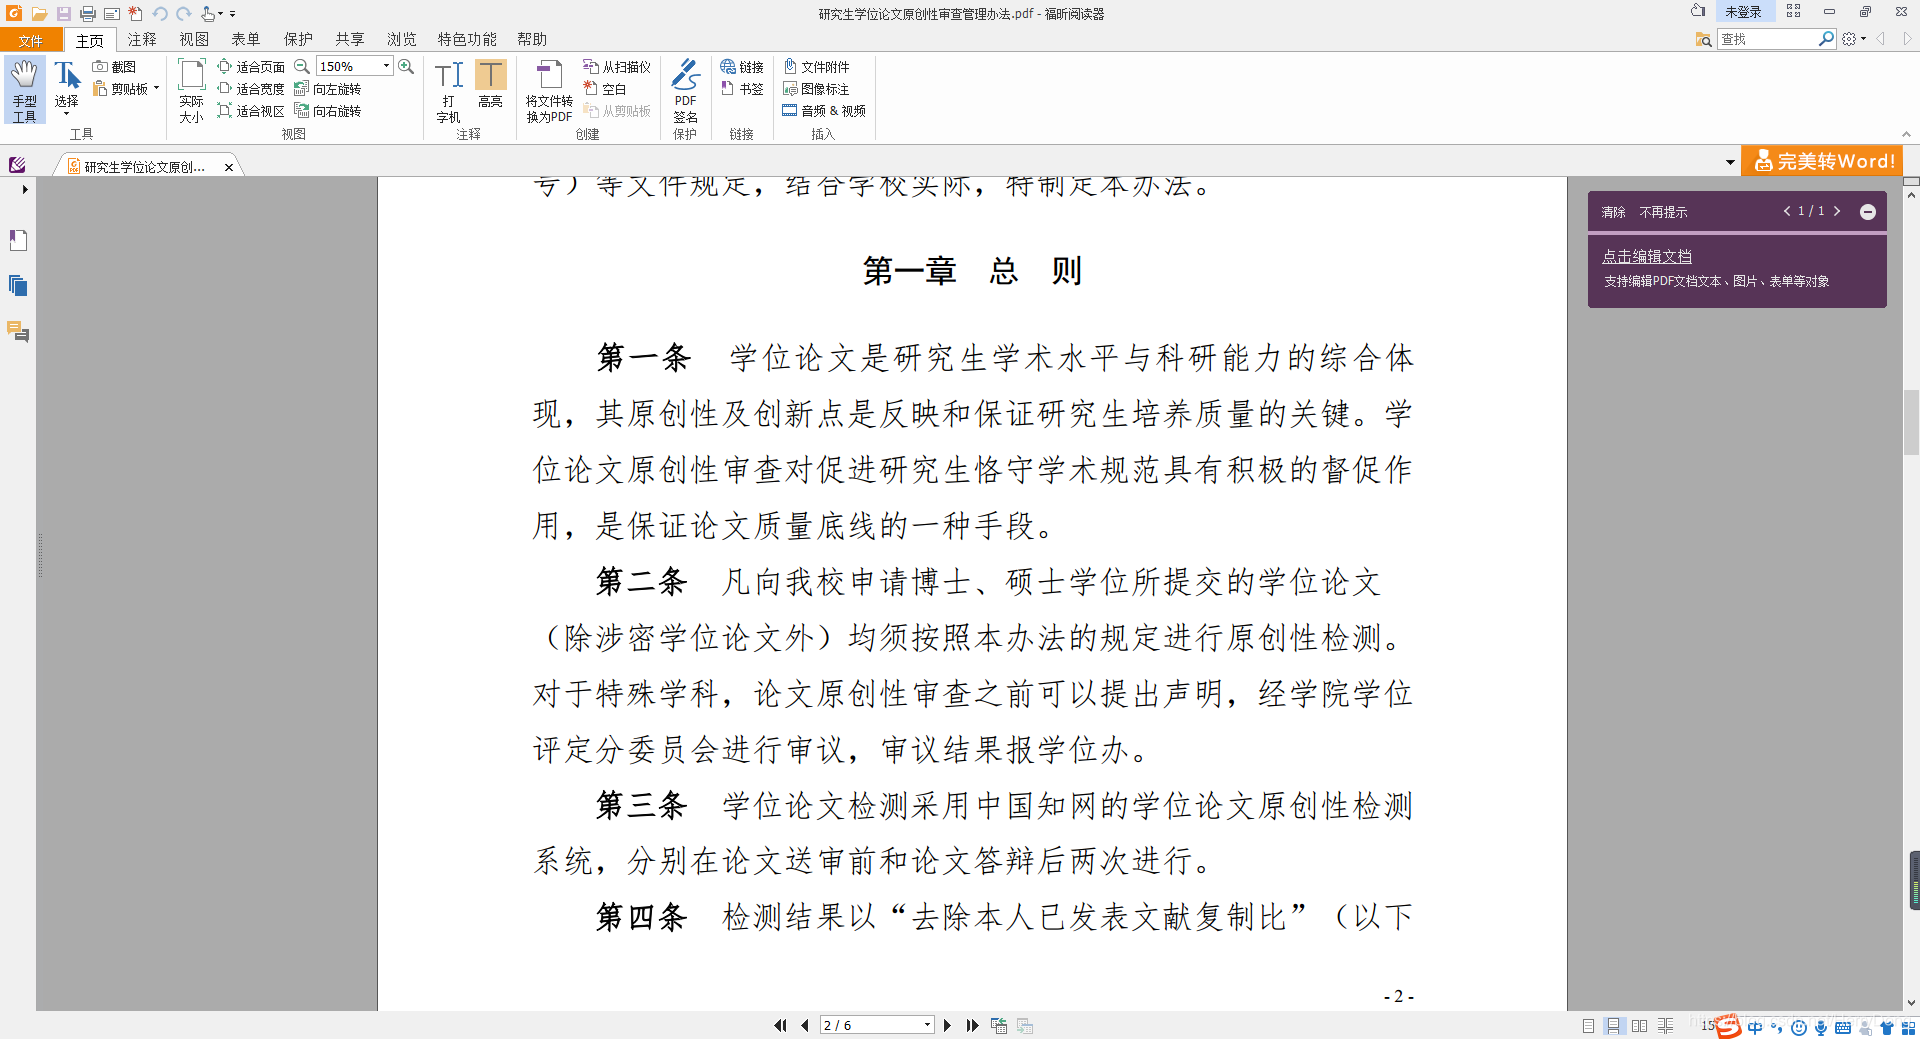Viewport: 1920px width, 1039px height.
Task: Switch to the 注释 ribbon tab
Action: click(142, 39)
